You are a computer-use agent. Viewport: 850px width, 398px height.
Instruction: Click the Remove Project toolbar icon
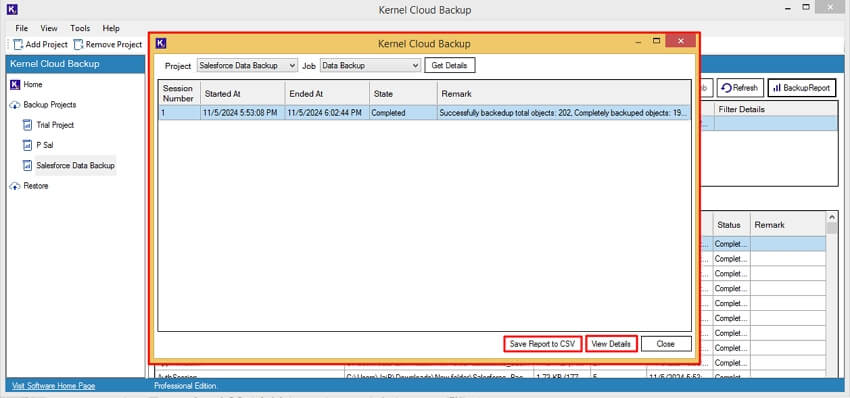click(x=79, y=44)
